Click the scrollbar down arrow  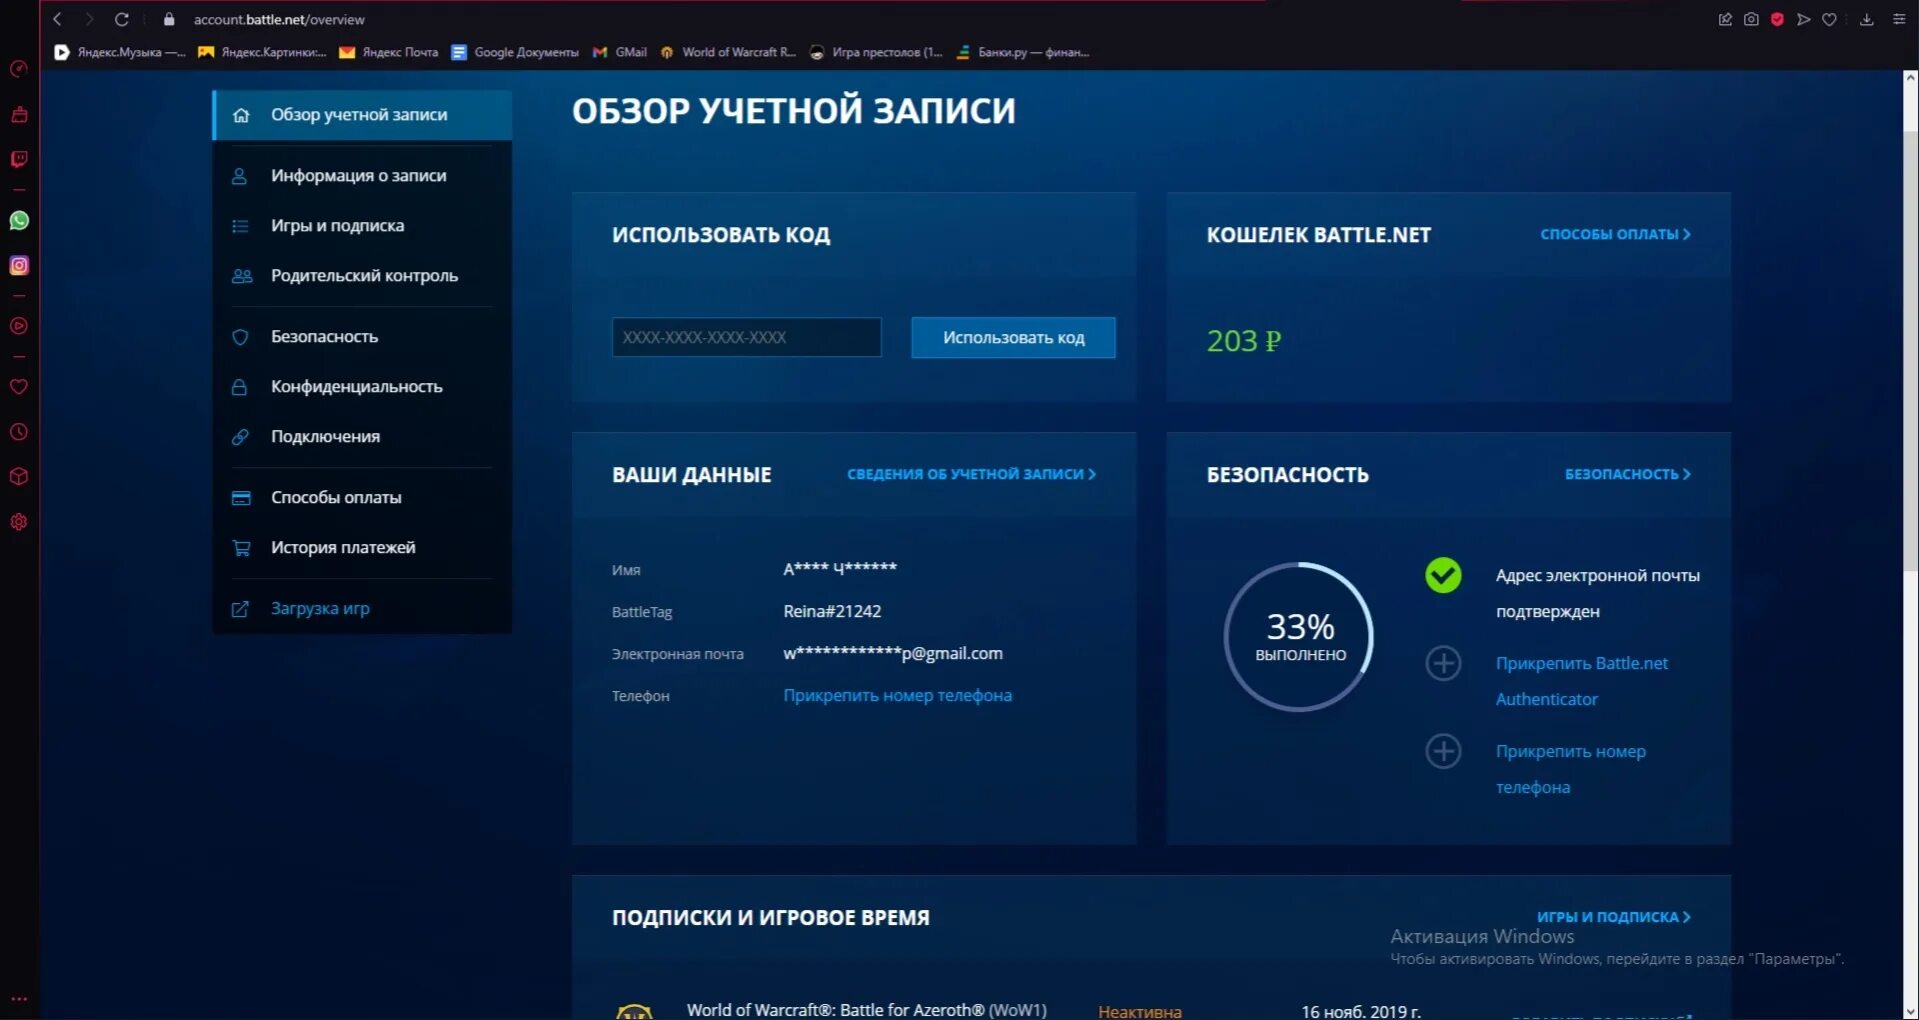(x=1910, y=1011)
